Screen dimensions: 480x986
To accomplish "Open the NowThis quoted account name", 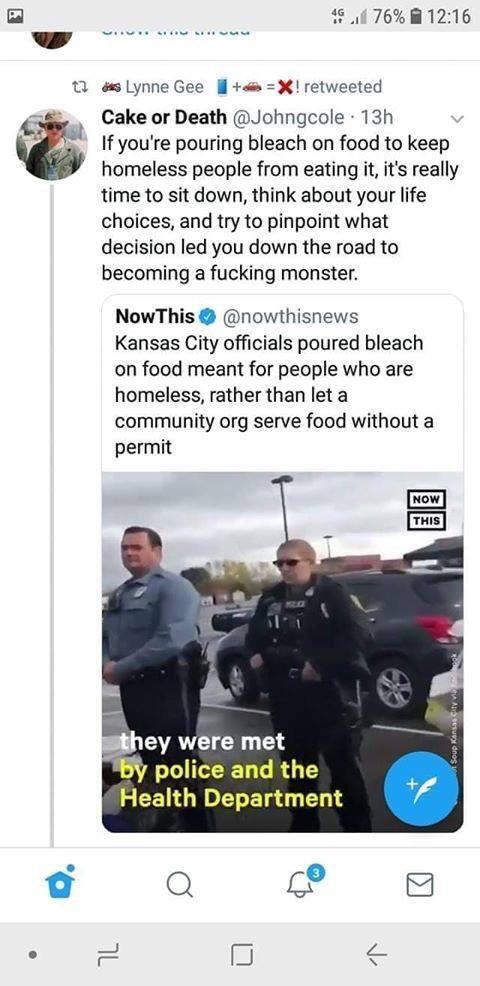I will tap(155, 316).
